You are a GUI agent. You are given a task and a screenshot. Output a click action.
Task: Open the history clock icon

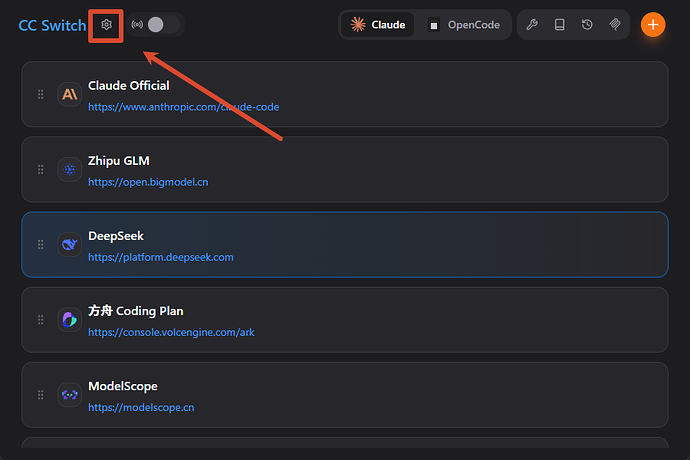pyautogui.click(x=587, y=25)
